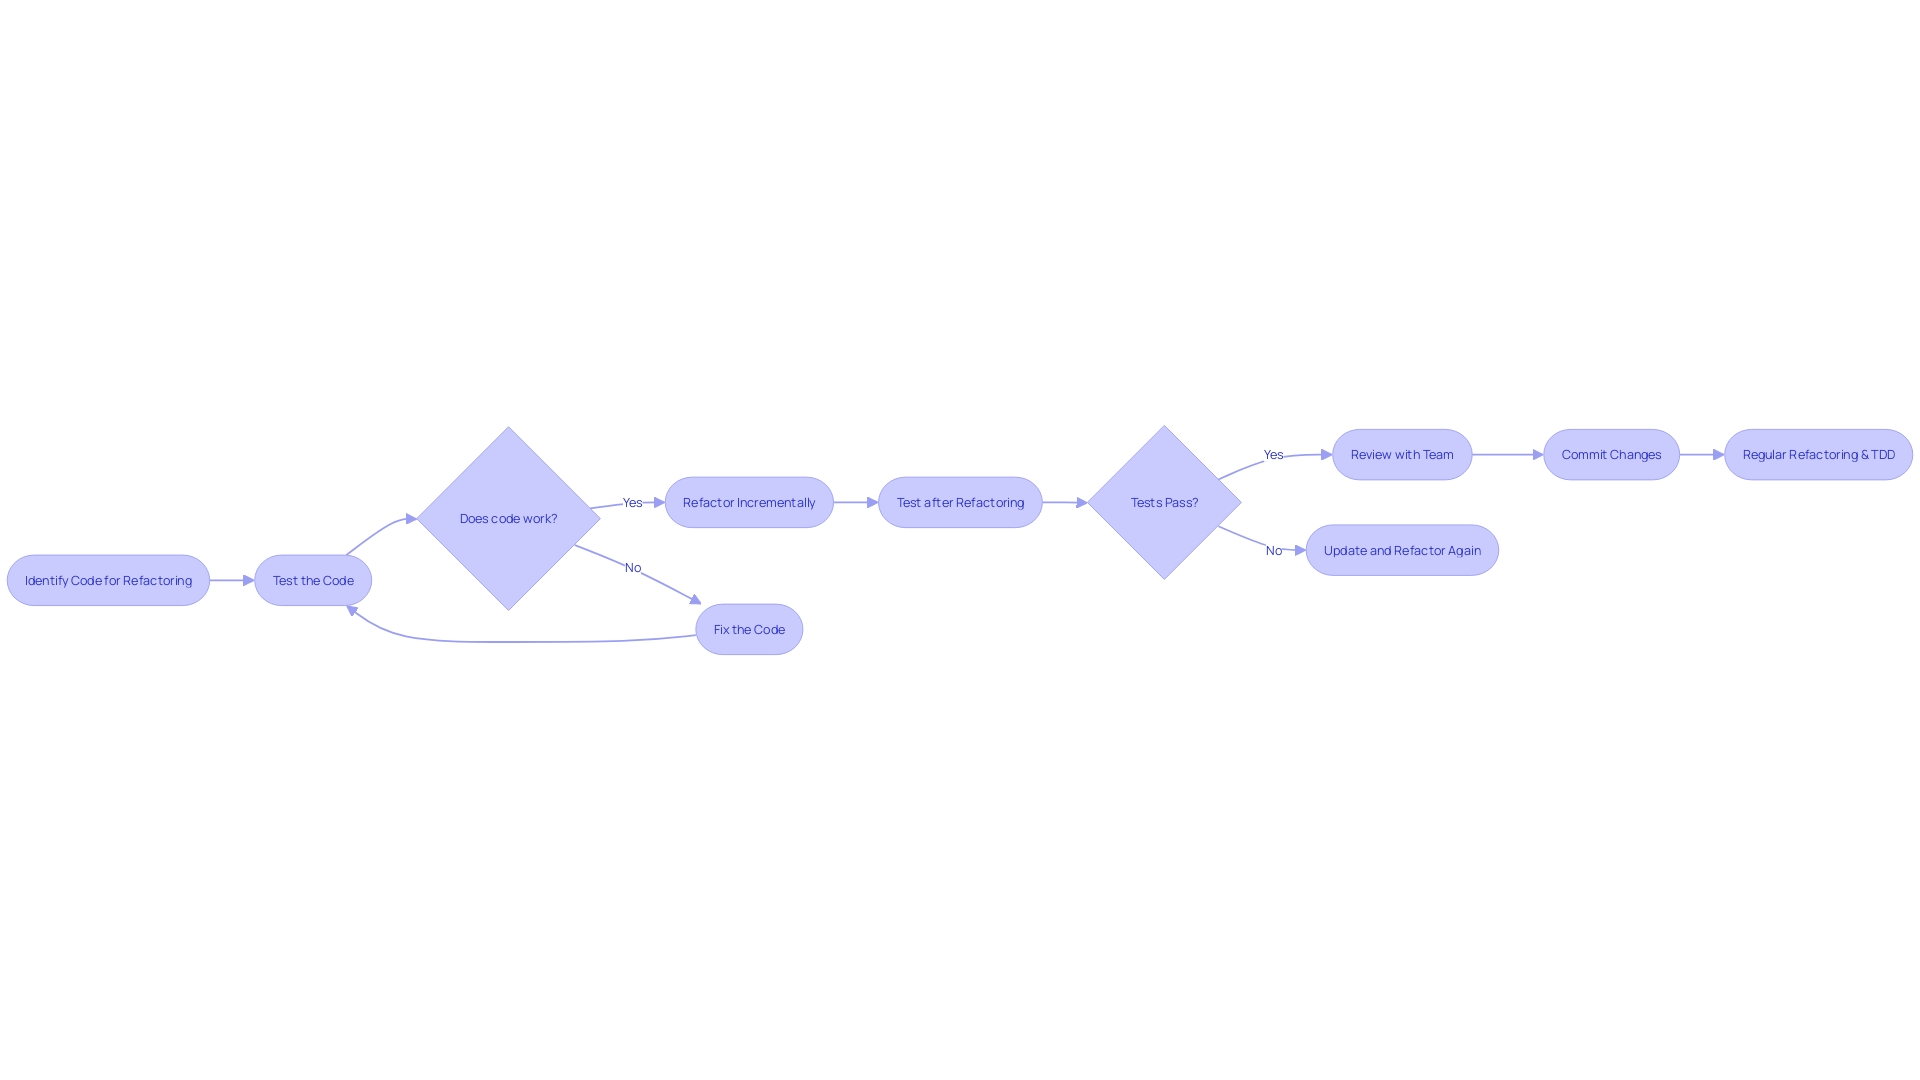
Task: Click the 'Refactor Incrementally' process node
Action: point(749,501)
